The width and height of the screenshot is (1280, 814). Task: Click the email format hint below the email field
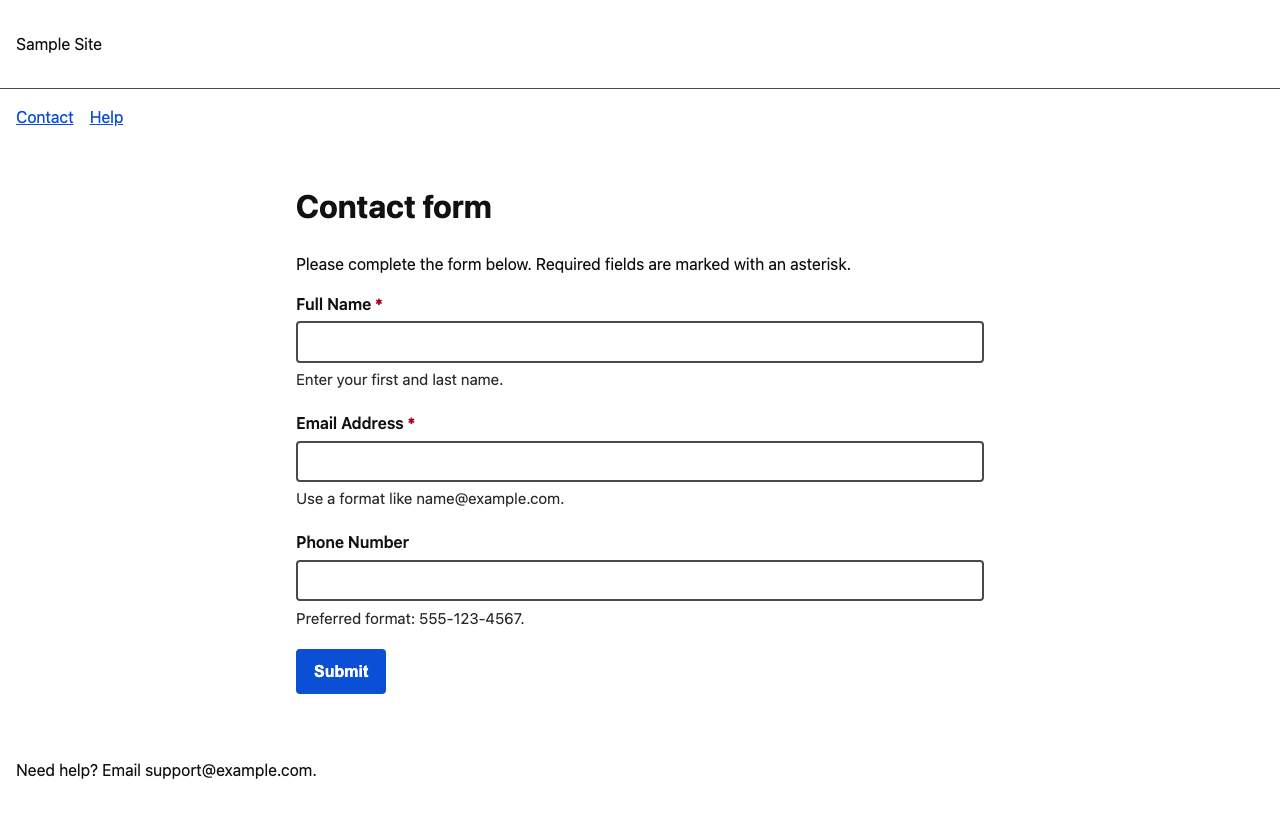pyautogui.click(x=429, y=498)
